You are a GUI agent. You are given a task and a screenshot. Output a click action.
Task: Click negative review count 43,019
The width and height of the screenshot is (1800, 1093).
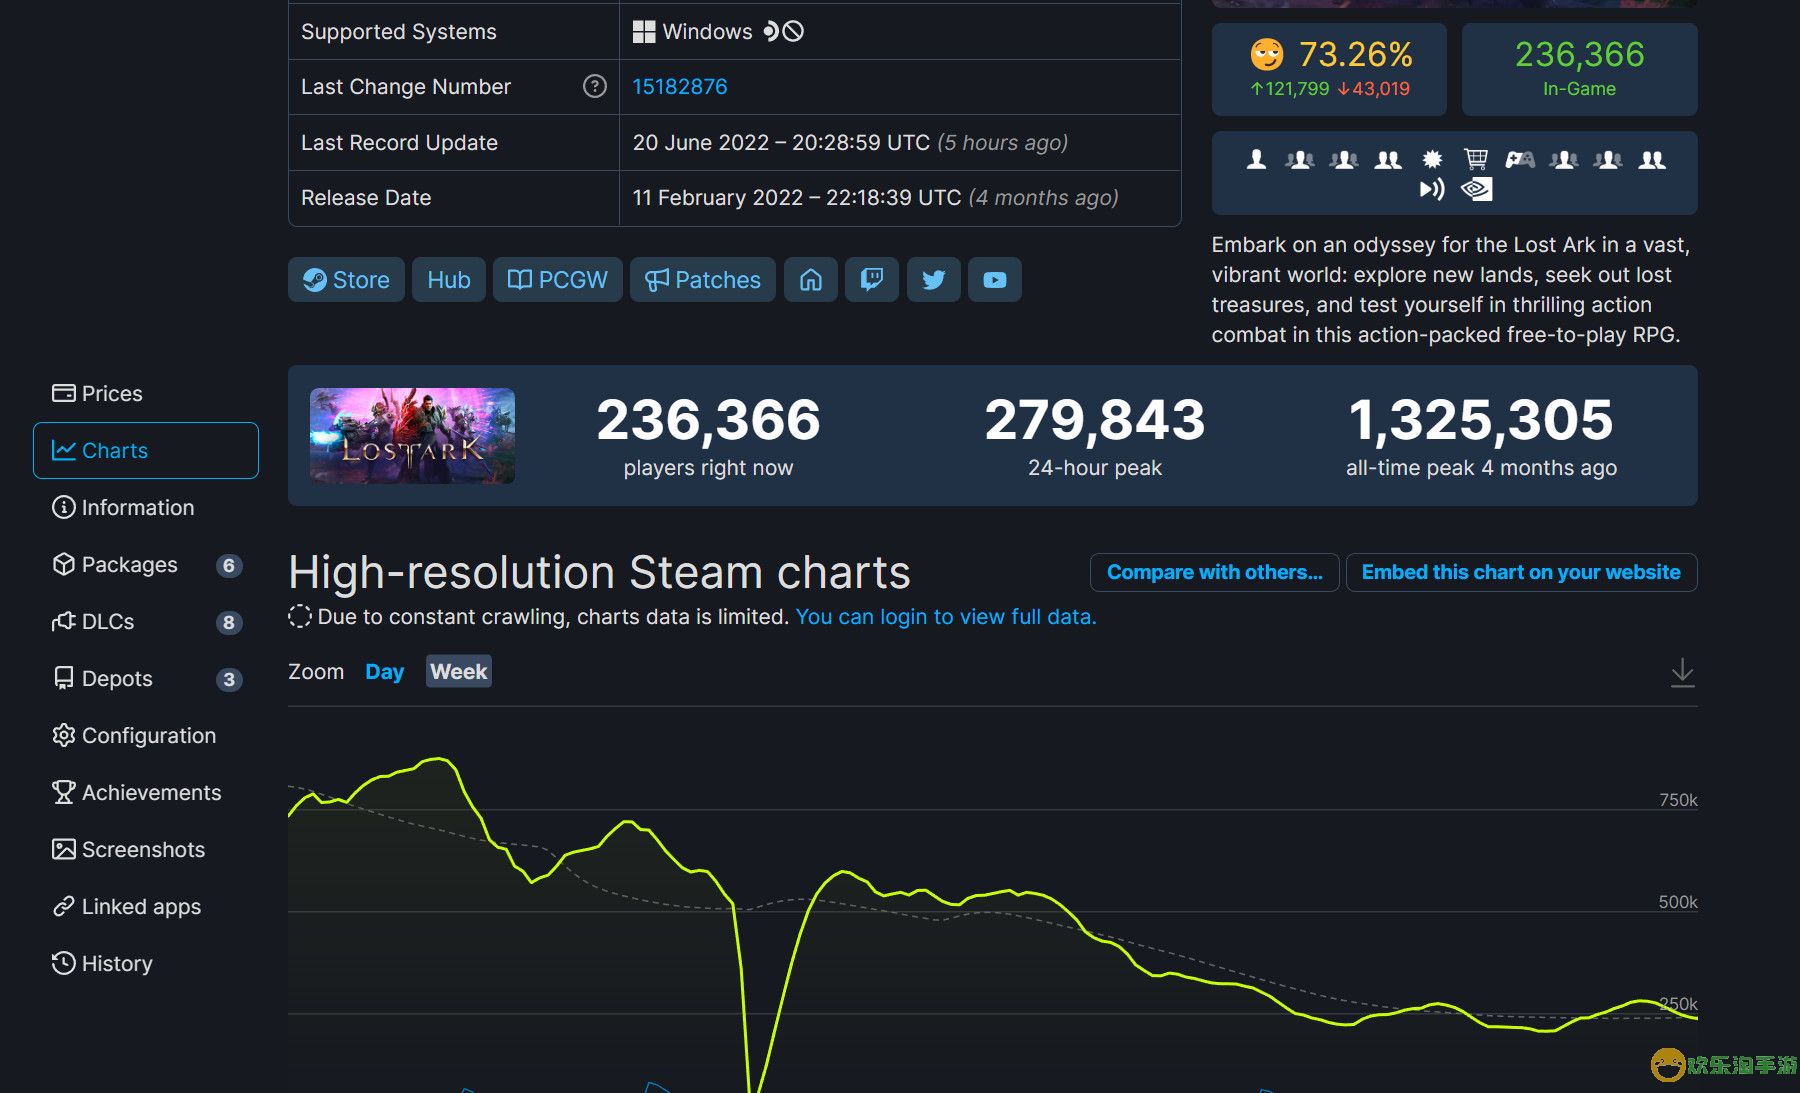click(1374, 89)
